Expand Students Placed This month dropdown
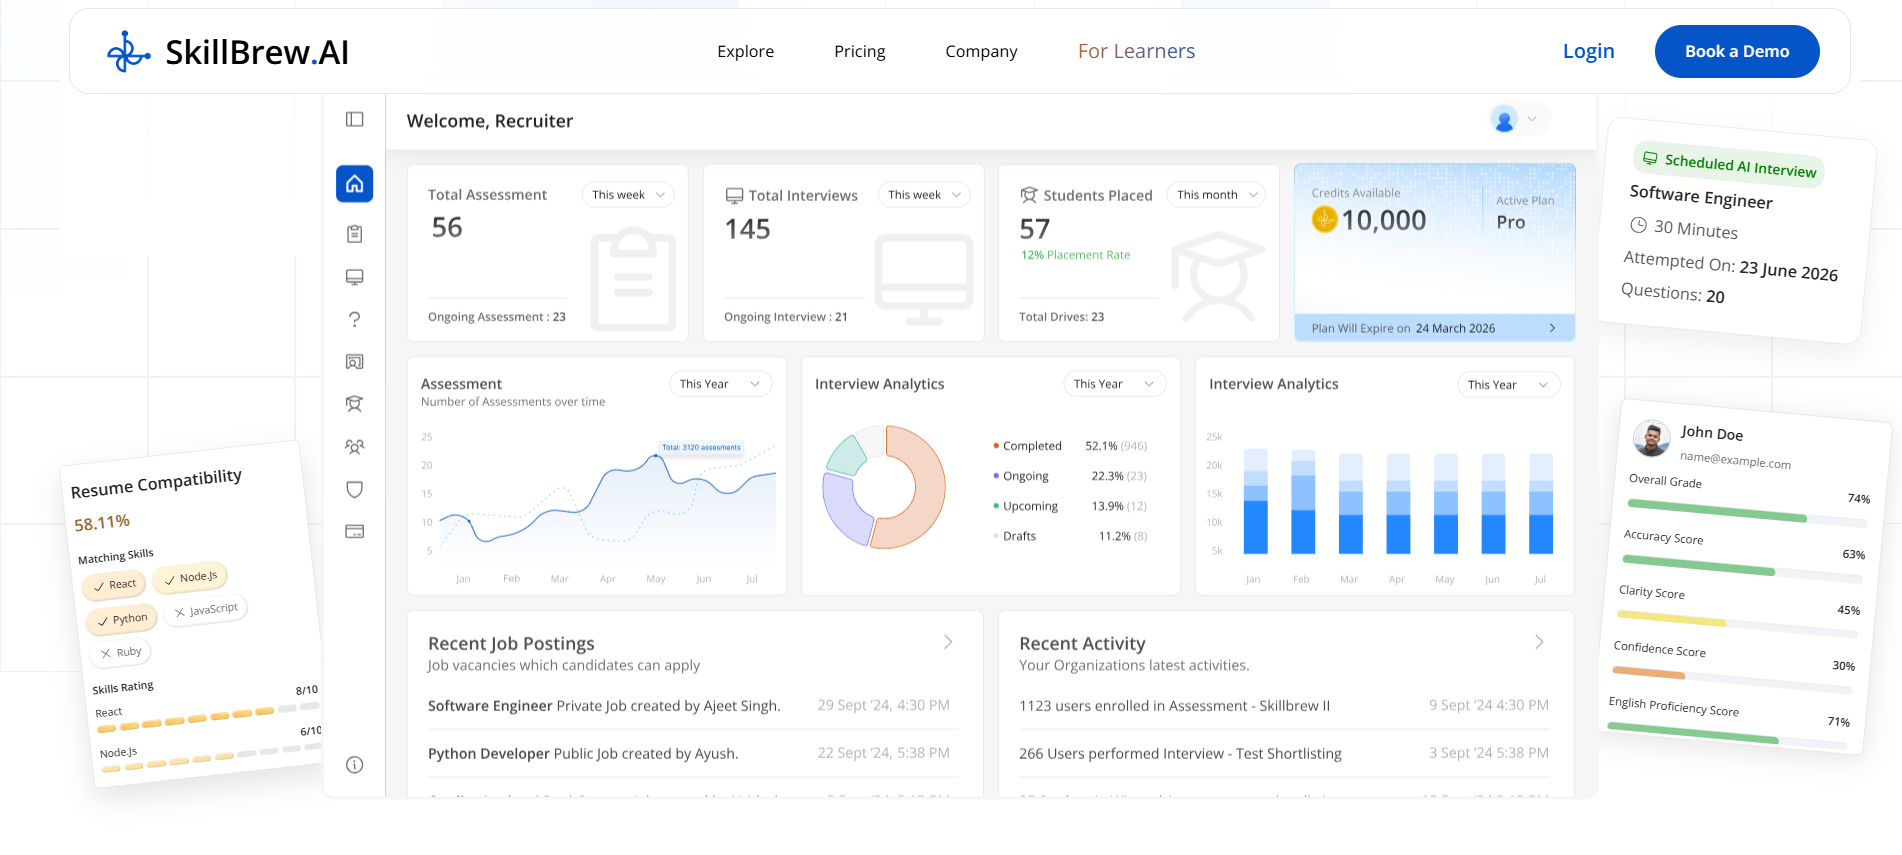 1216,195
